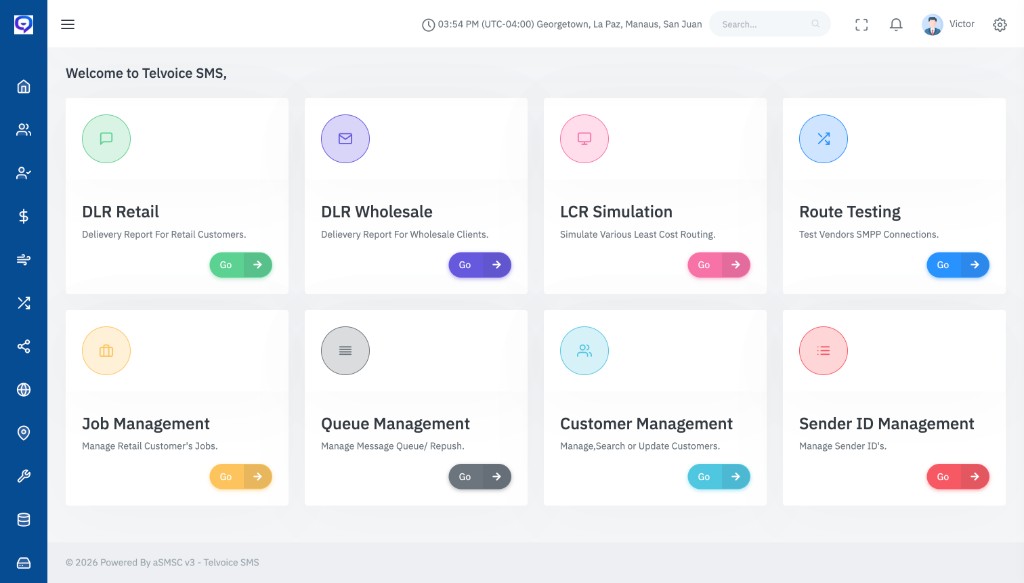
Task: Open the dollar sign billing icon
Action: (x=24, y=216)
